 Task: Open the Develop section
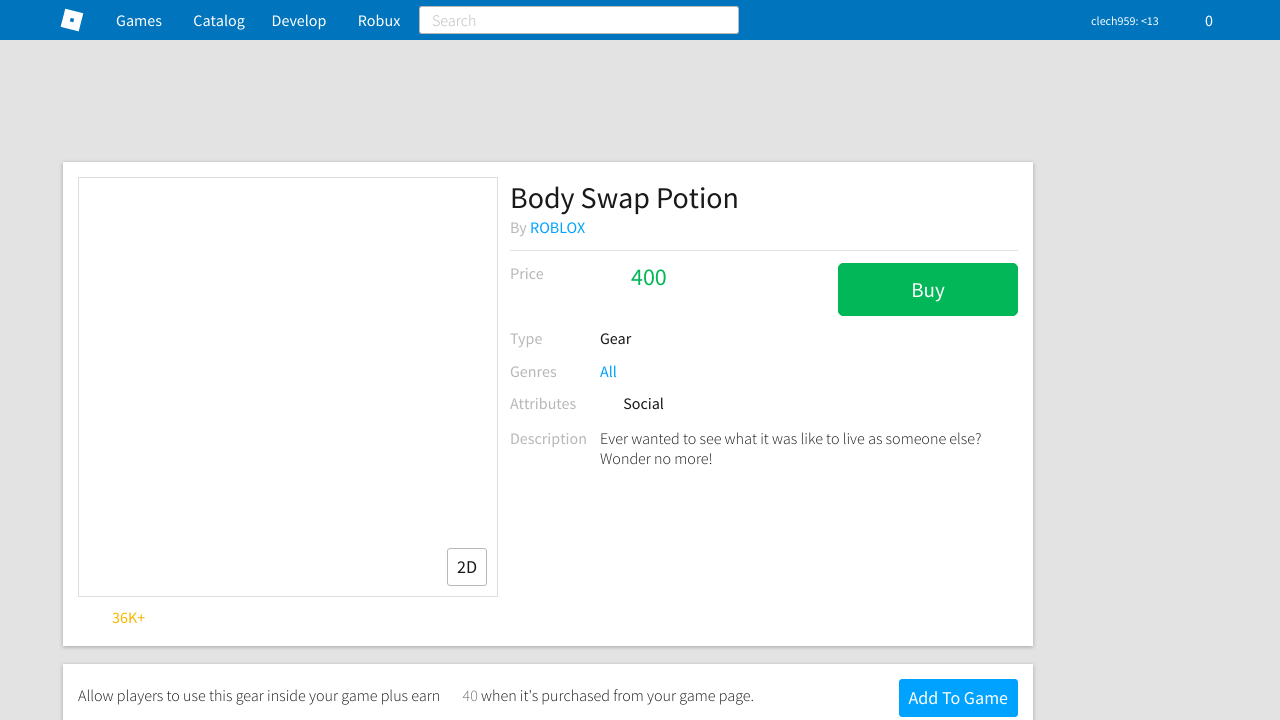tap(299, 20)
